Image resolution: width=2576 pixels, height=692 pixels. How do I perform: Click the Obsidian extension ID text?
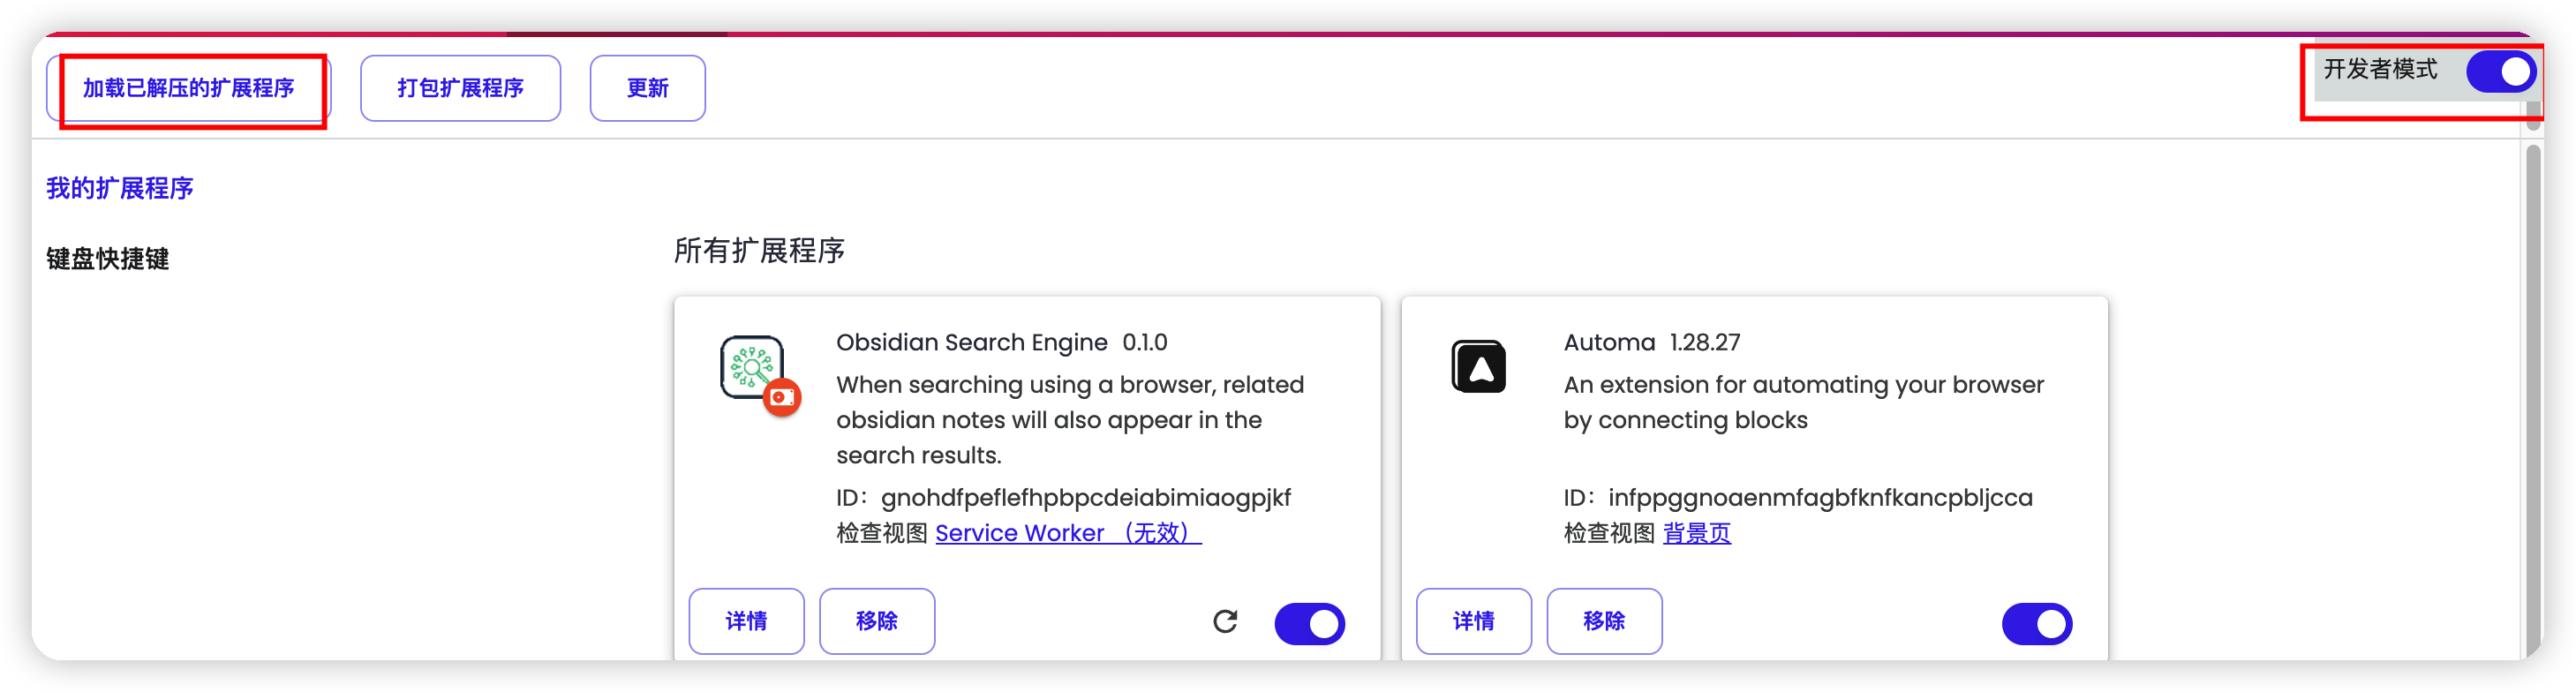(x=1085, y=498)
